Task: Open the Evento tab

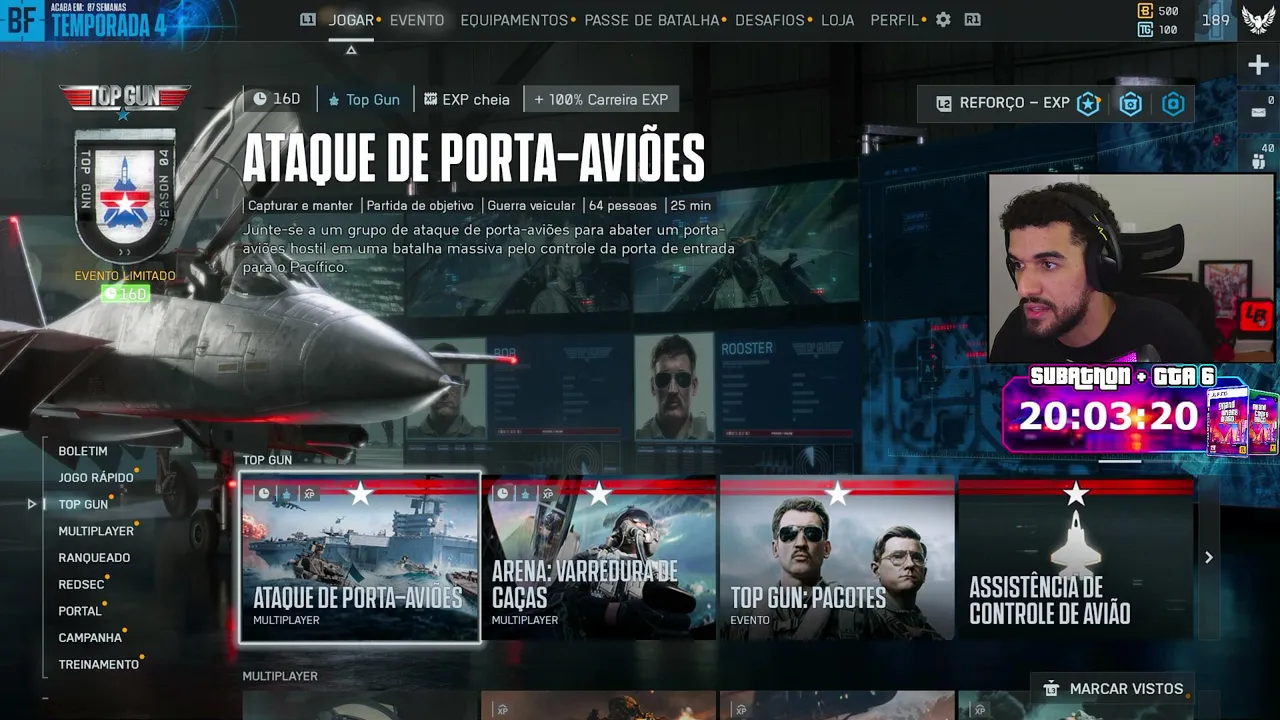Action: pyautogui.click(x=417, y=20)
